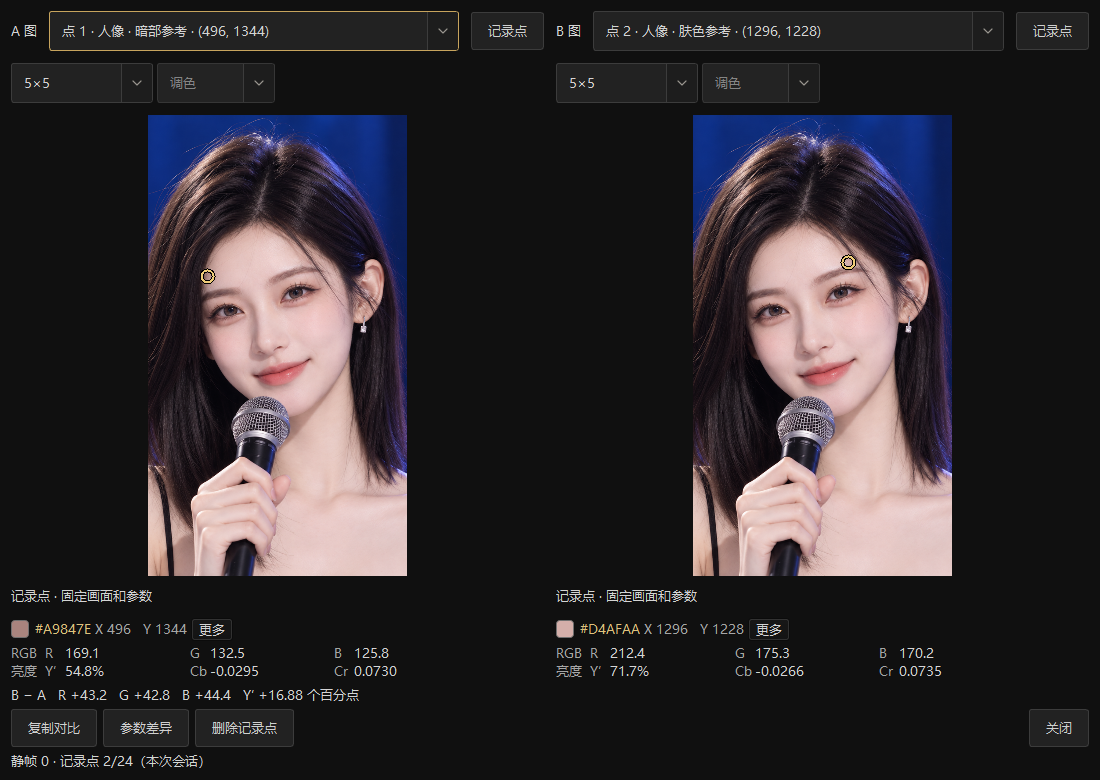Click the left portrait image A

click(277, 345)
